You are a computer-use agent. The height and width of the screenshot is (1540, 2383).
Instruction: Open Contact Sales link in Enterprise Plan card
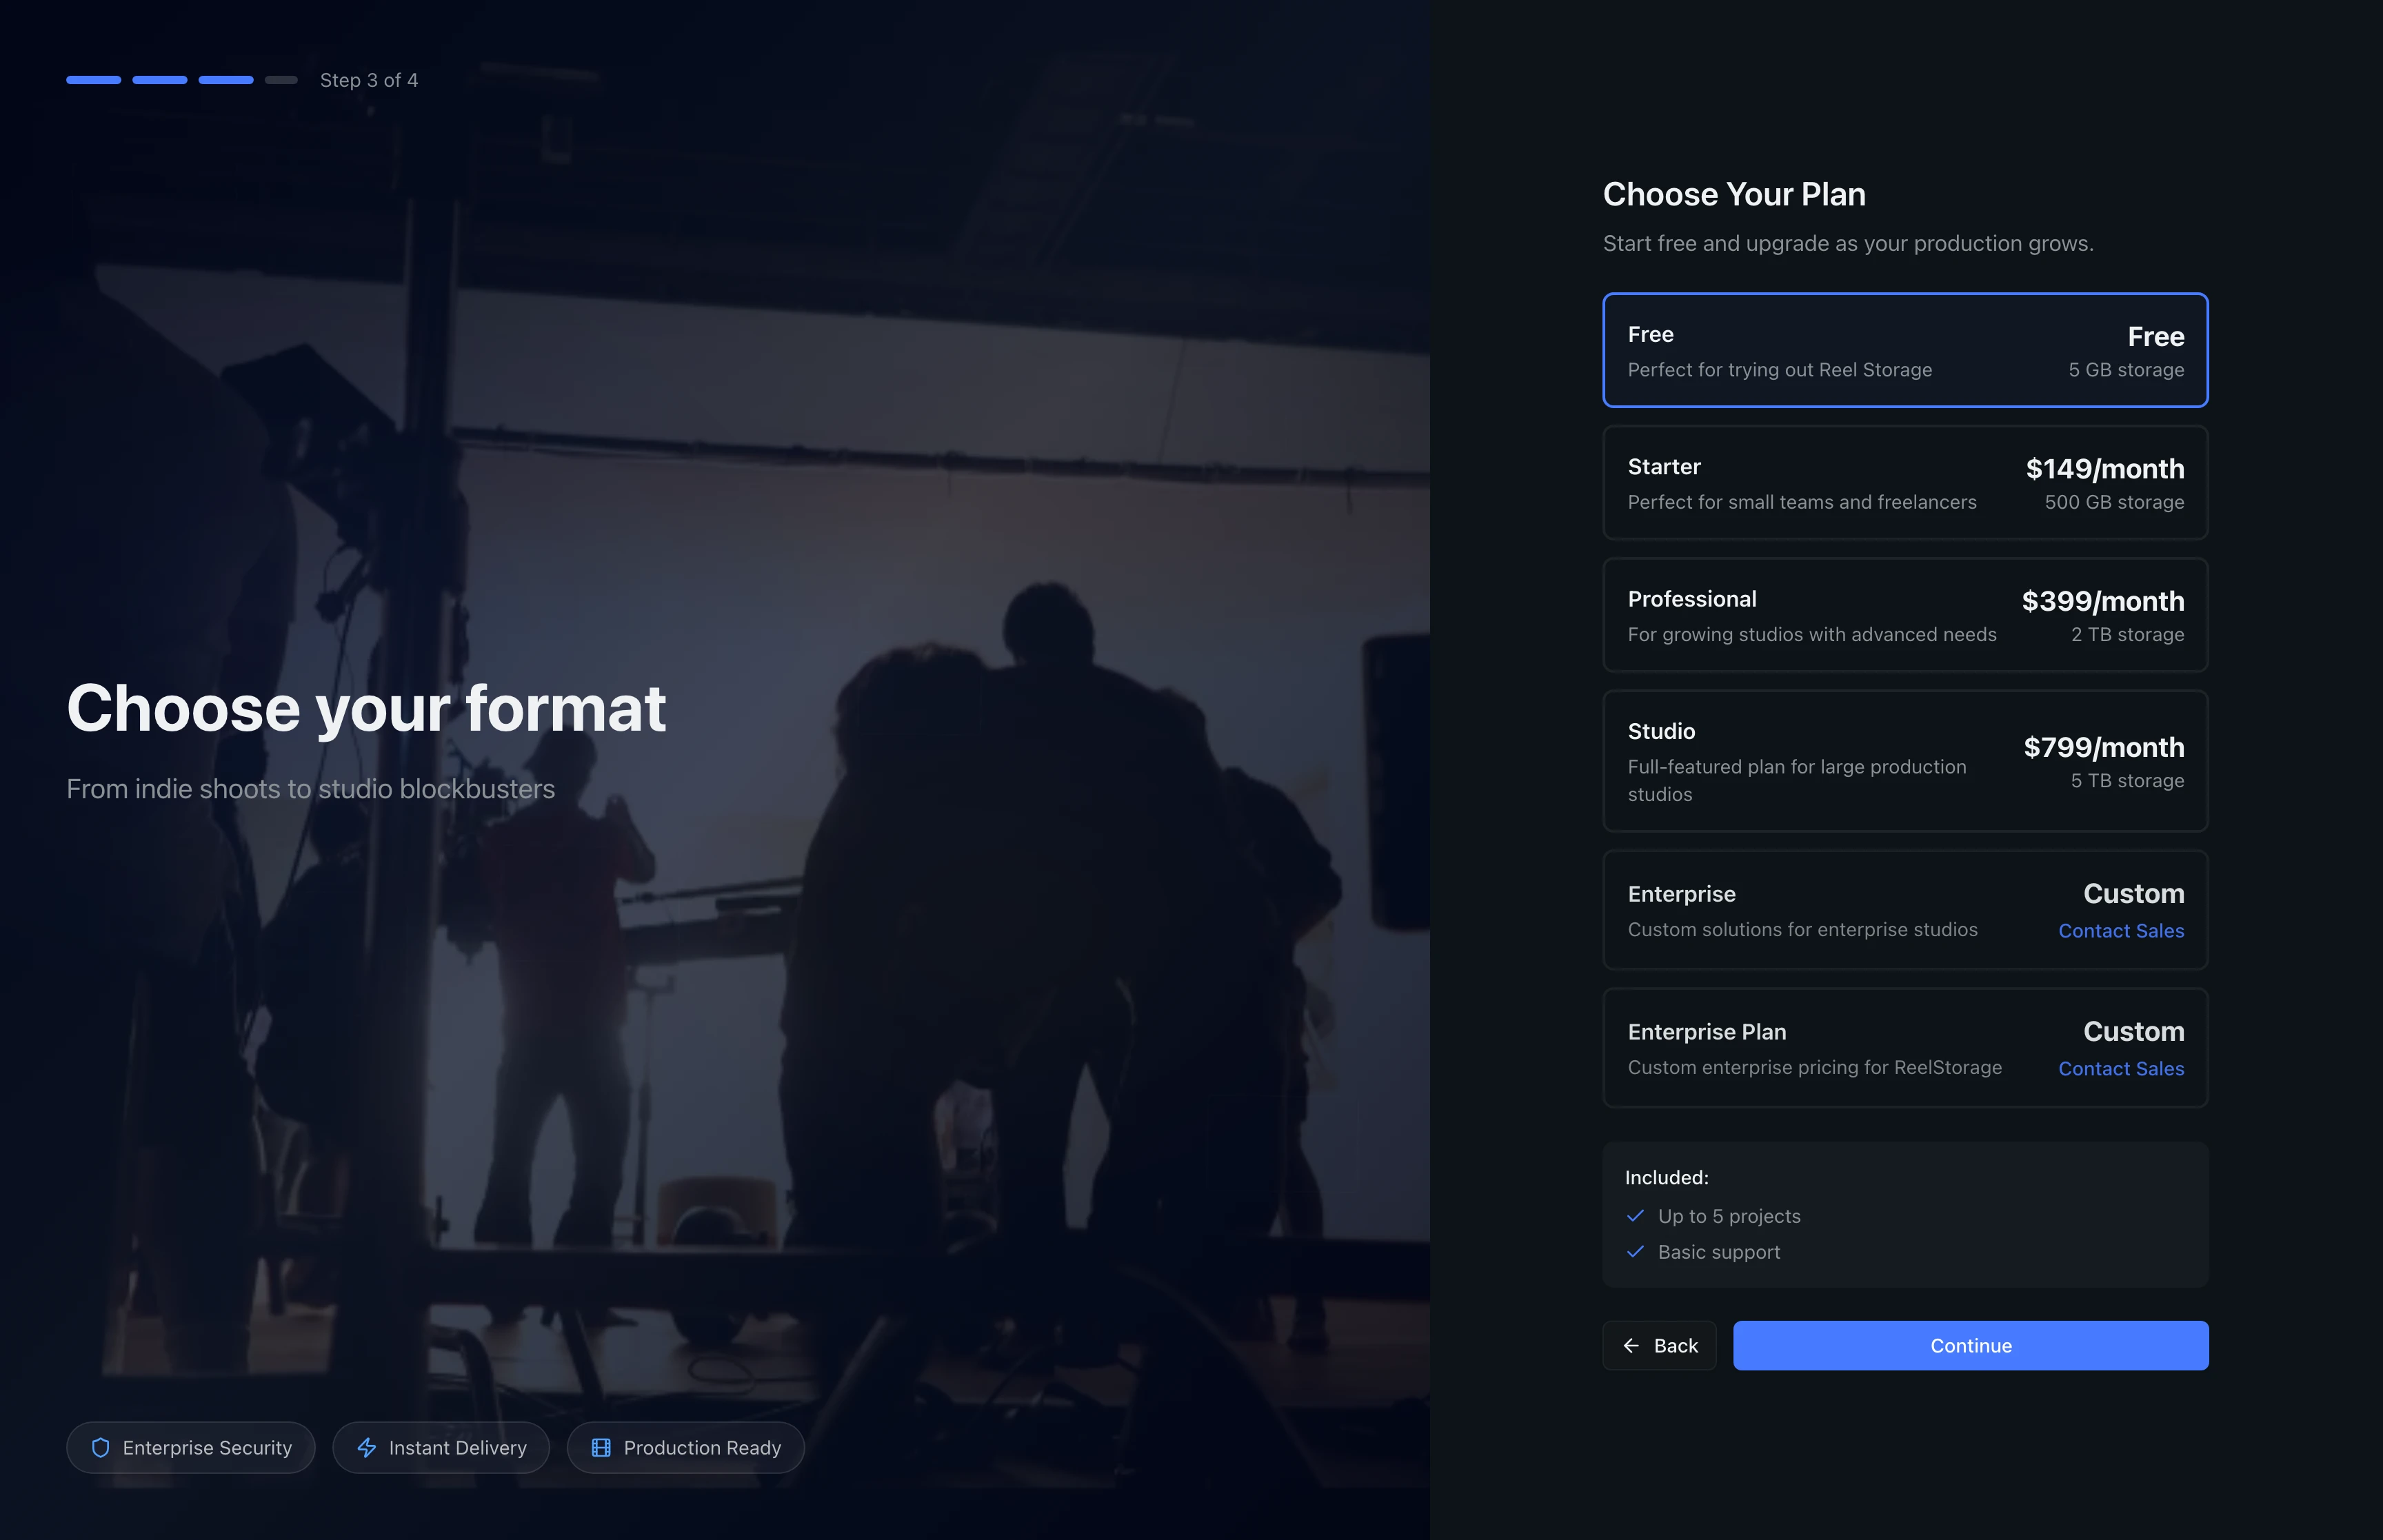coord(2120,1069)
